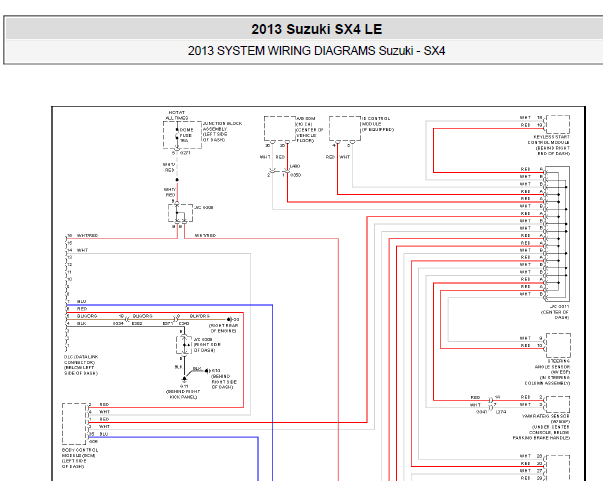Screen dimensions: 603x481
Task: Select the "YAW RATE/G SENSOR" label
Action: pos(546,416)
